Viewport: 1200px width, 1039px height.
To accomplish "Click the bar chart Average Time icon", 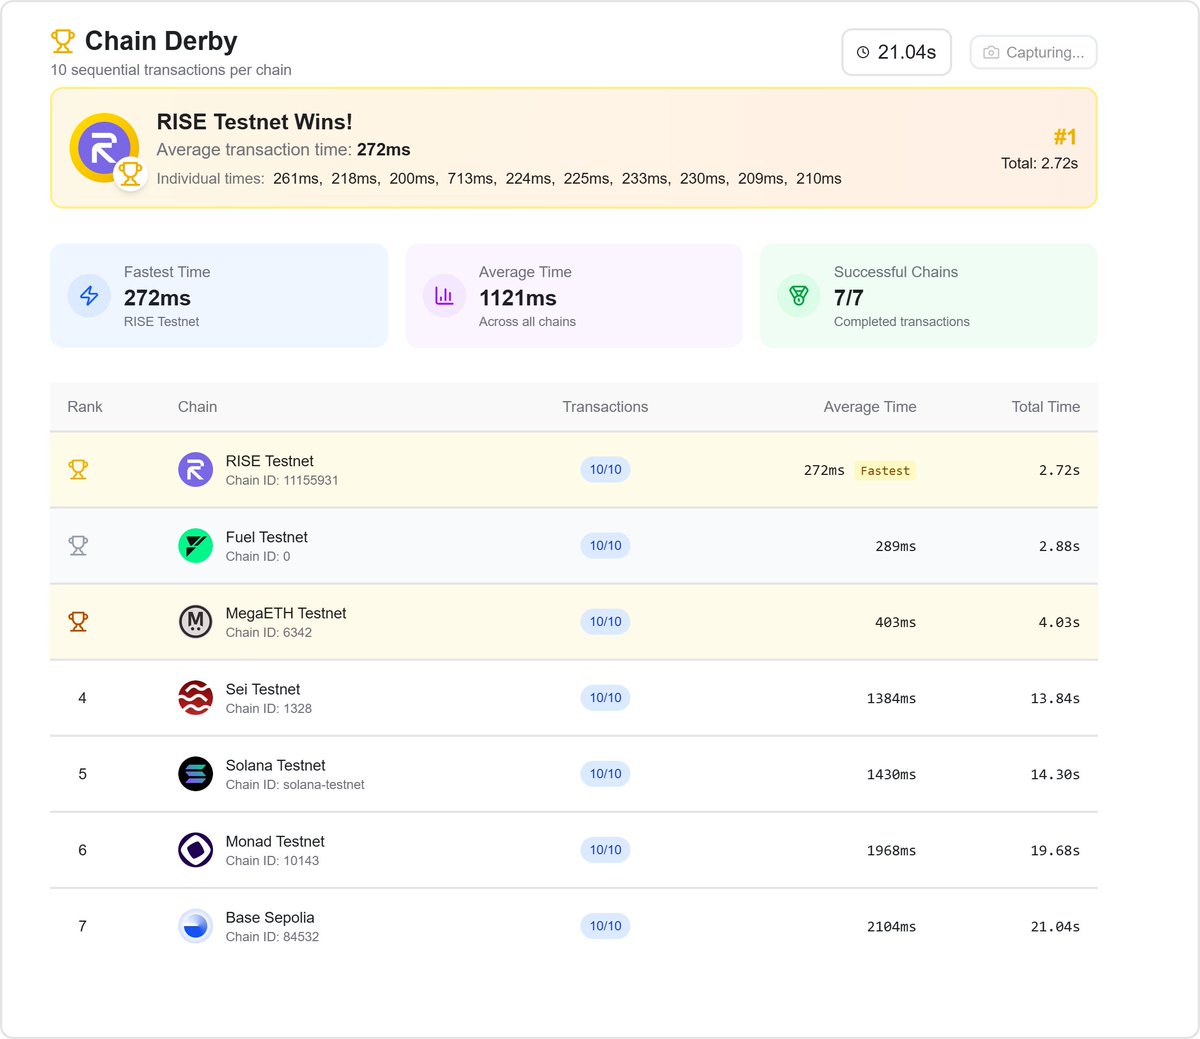I will (444, 296).
